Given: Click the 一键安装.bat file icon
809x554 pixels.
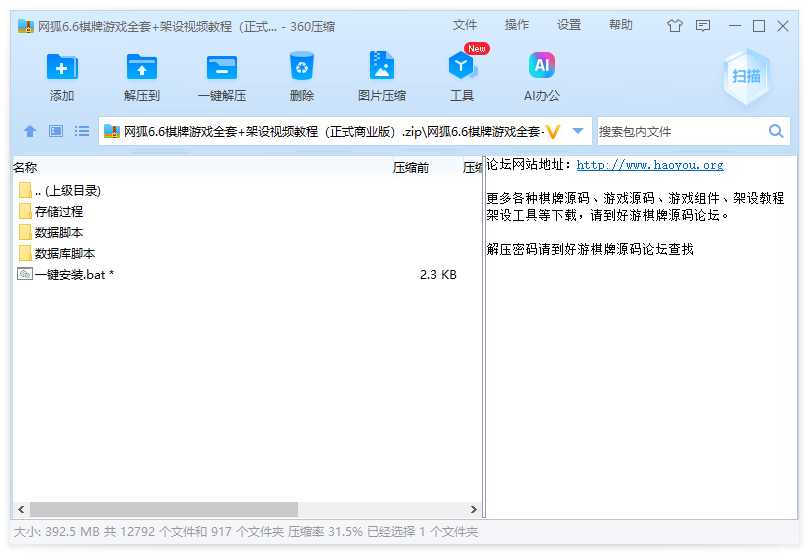Looking at the screenshot, I should [x=25, y=274].
